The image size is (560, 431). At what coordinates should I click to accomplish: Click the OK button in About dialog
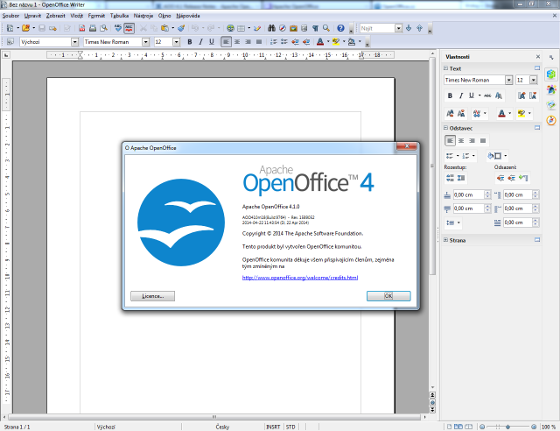389,296
